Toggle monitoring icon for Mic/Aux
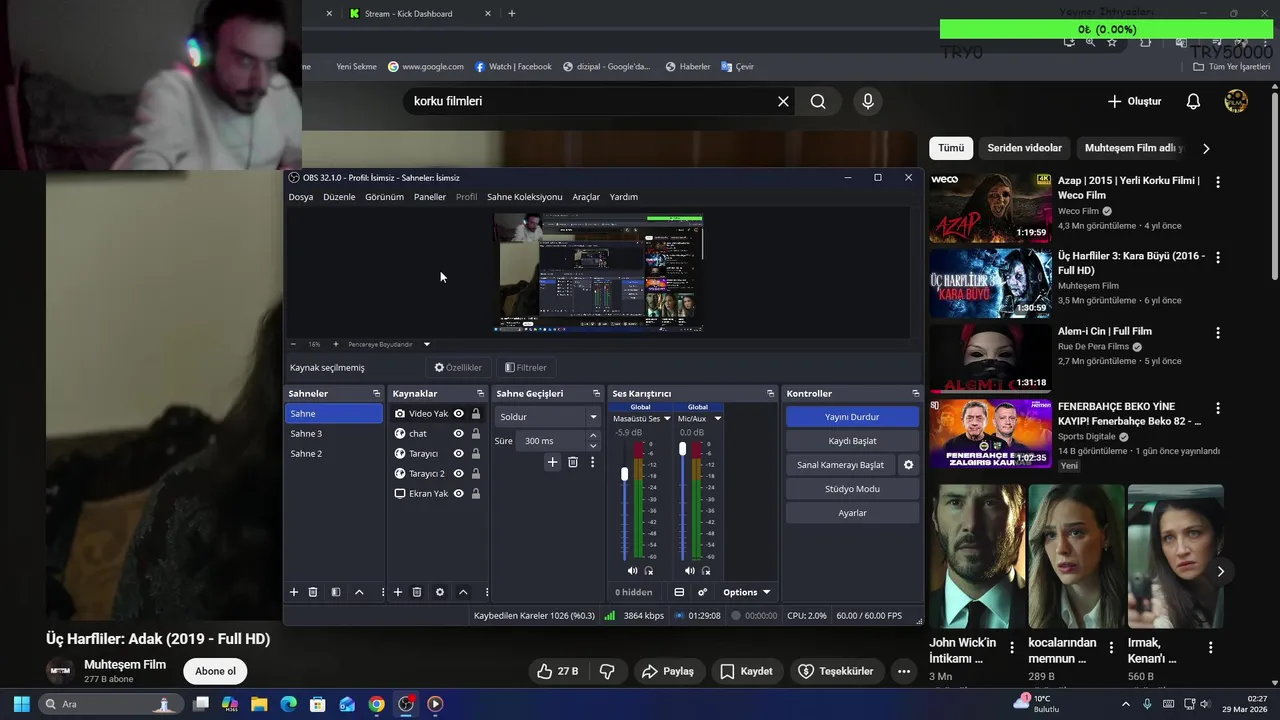The image size is (1280, 720). point(706,571)
